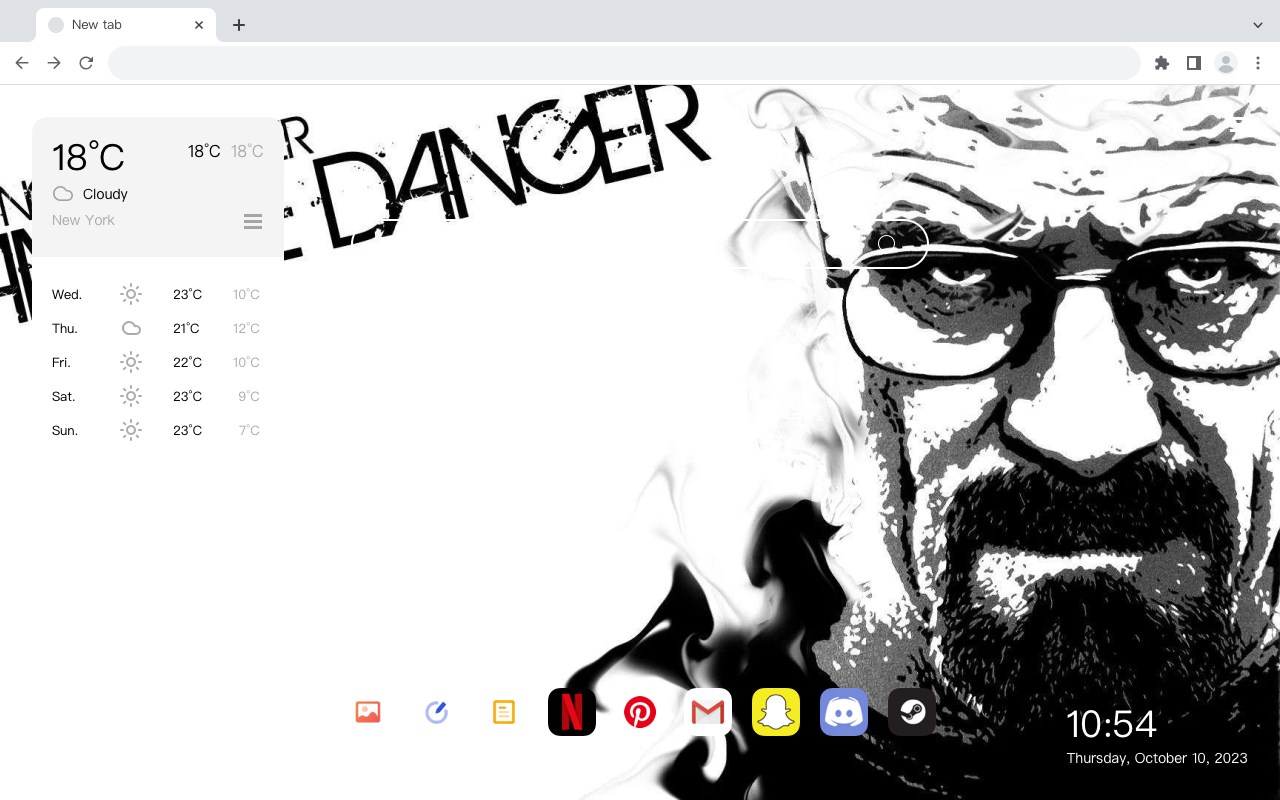The image size is (1280, 800).
Task: Open the Chrome three-dot menu
Action: (1258, 63)
